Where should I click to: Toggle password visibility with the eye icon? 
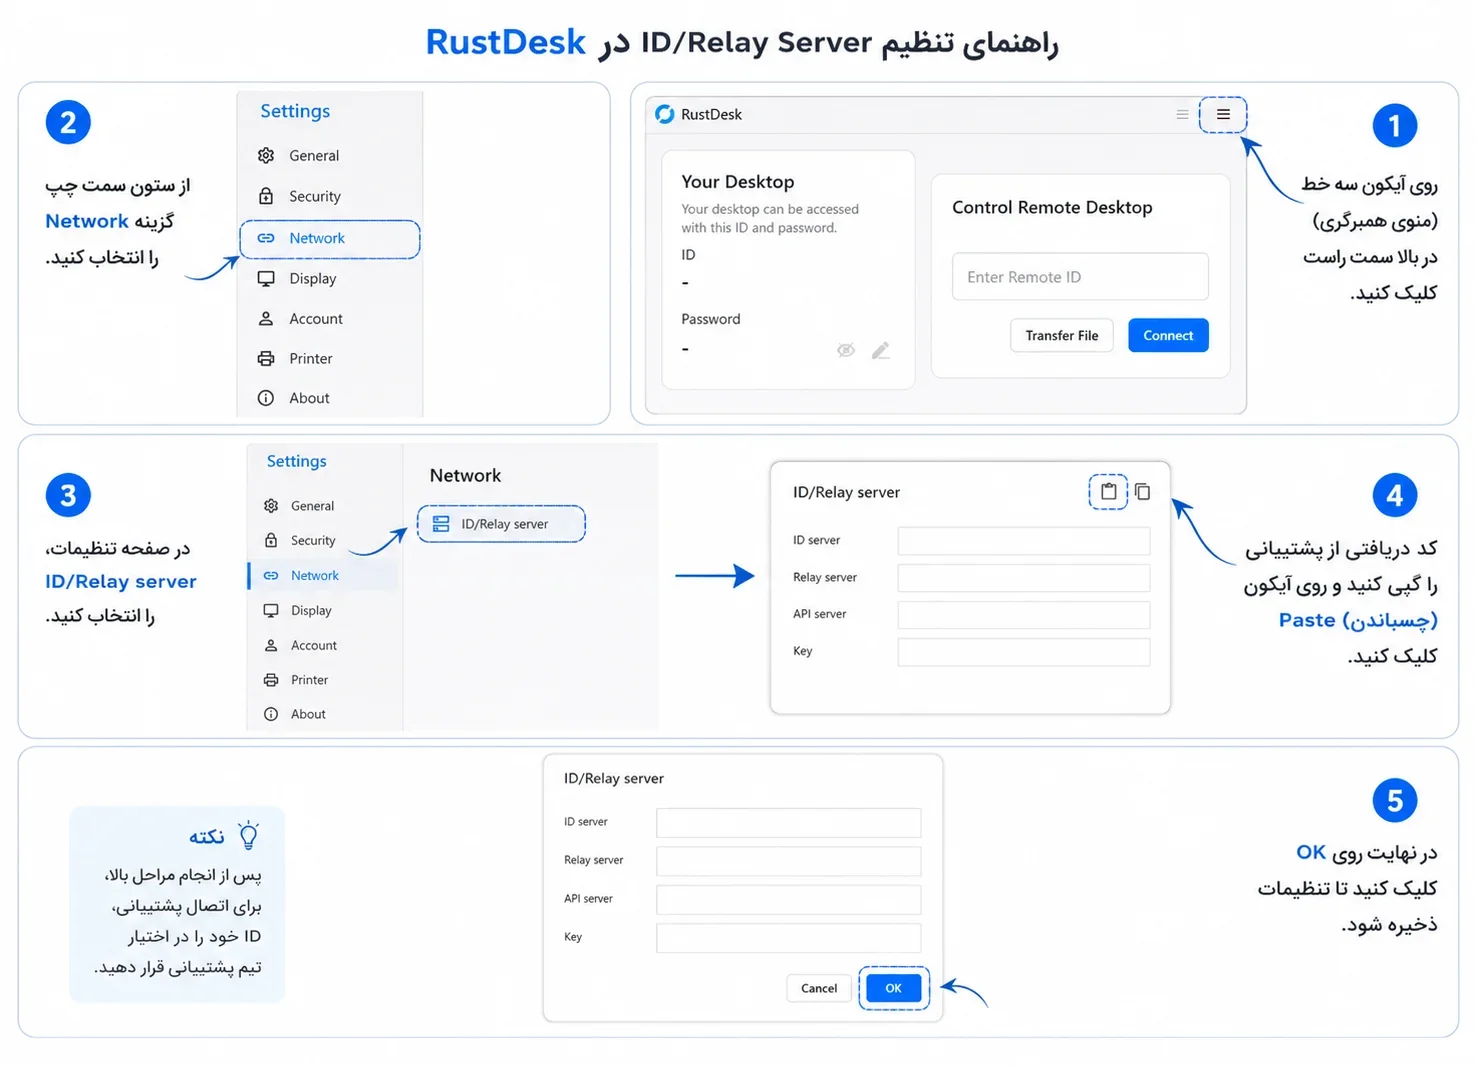point(846,350)
